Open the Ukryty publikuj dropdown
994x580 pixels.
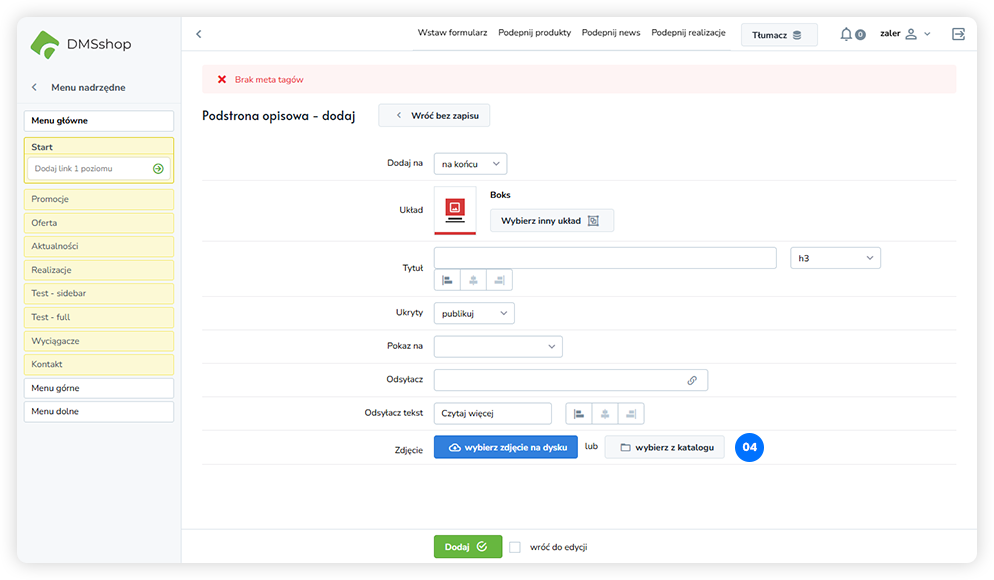click(474, 313)
